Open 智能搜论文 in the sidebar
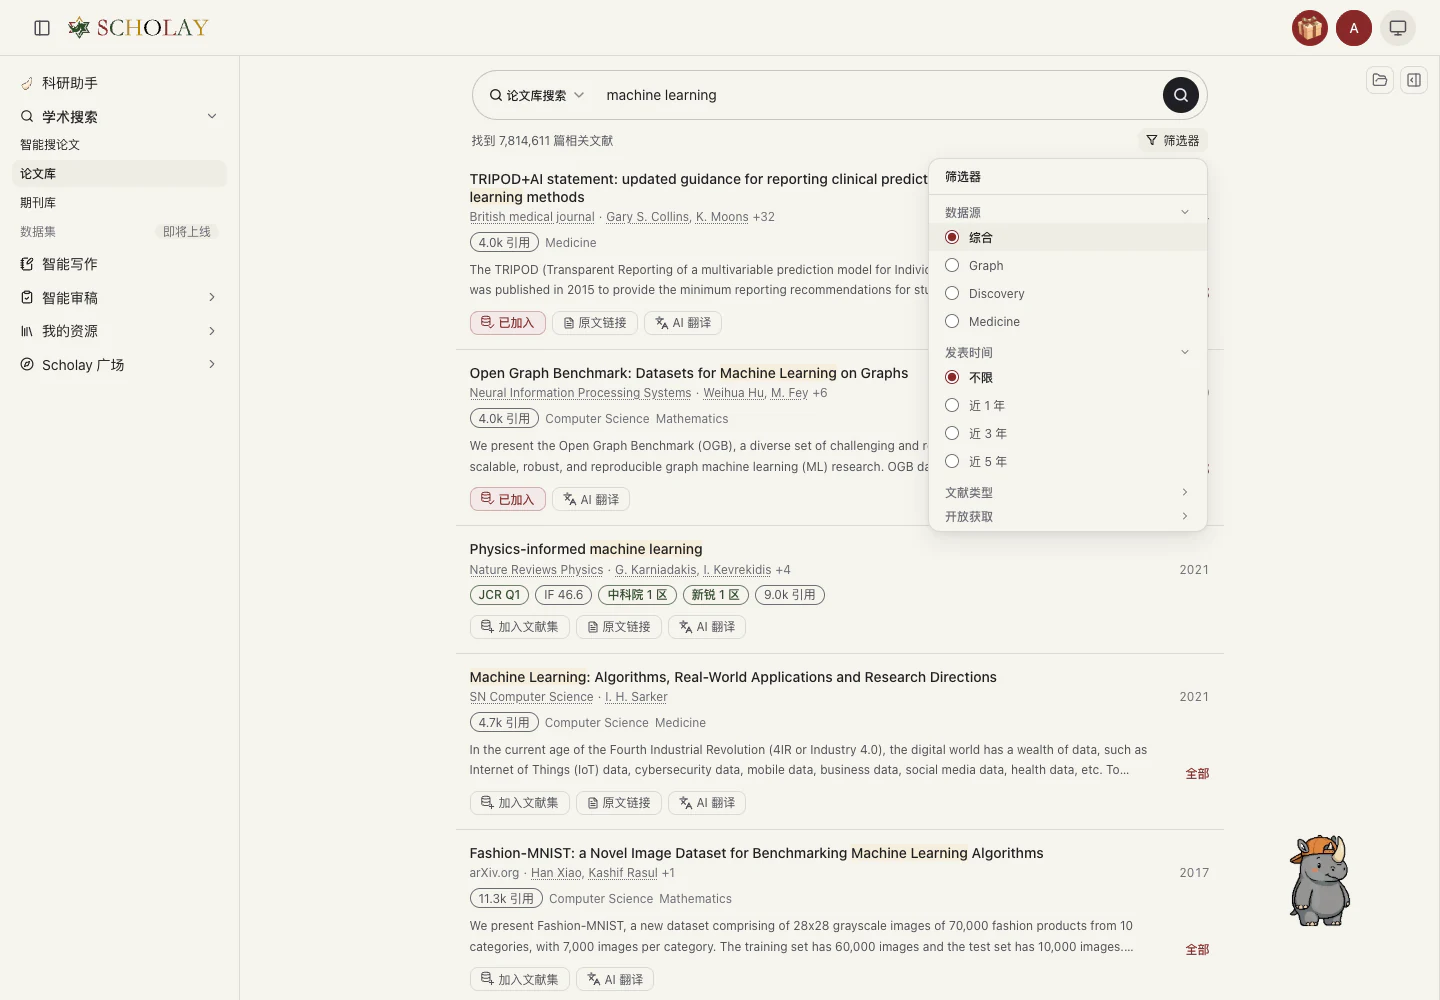Screen dimensions: 1440x1000 tap(119, 145)
